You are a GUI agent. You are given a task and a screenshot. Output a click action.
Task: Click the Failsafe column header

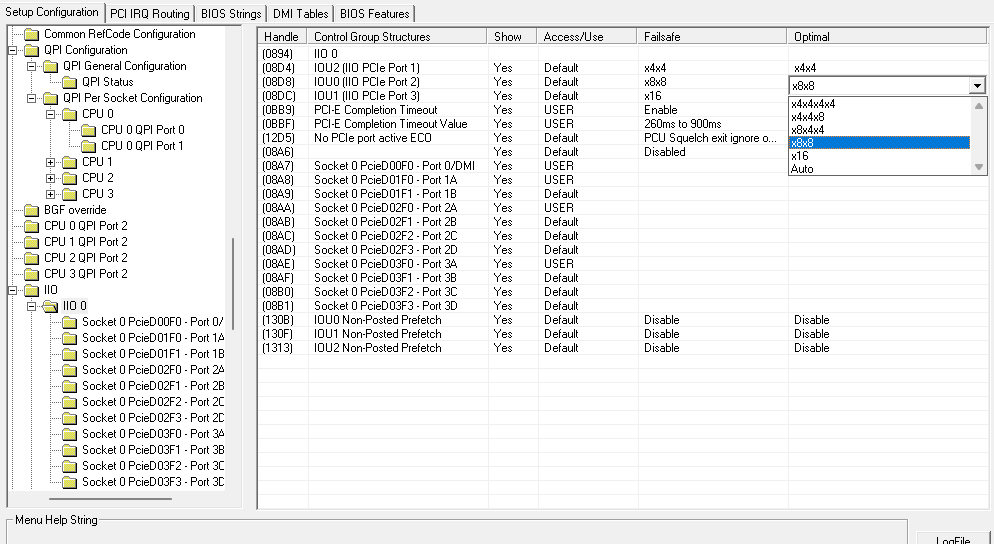point(712,37)
